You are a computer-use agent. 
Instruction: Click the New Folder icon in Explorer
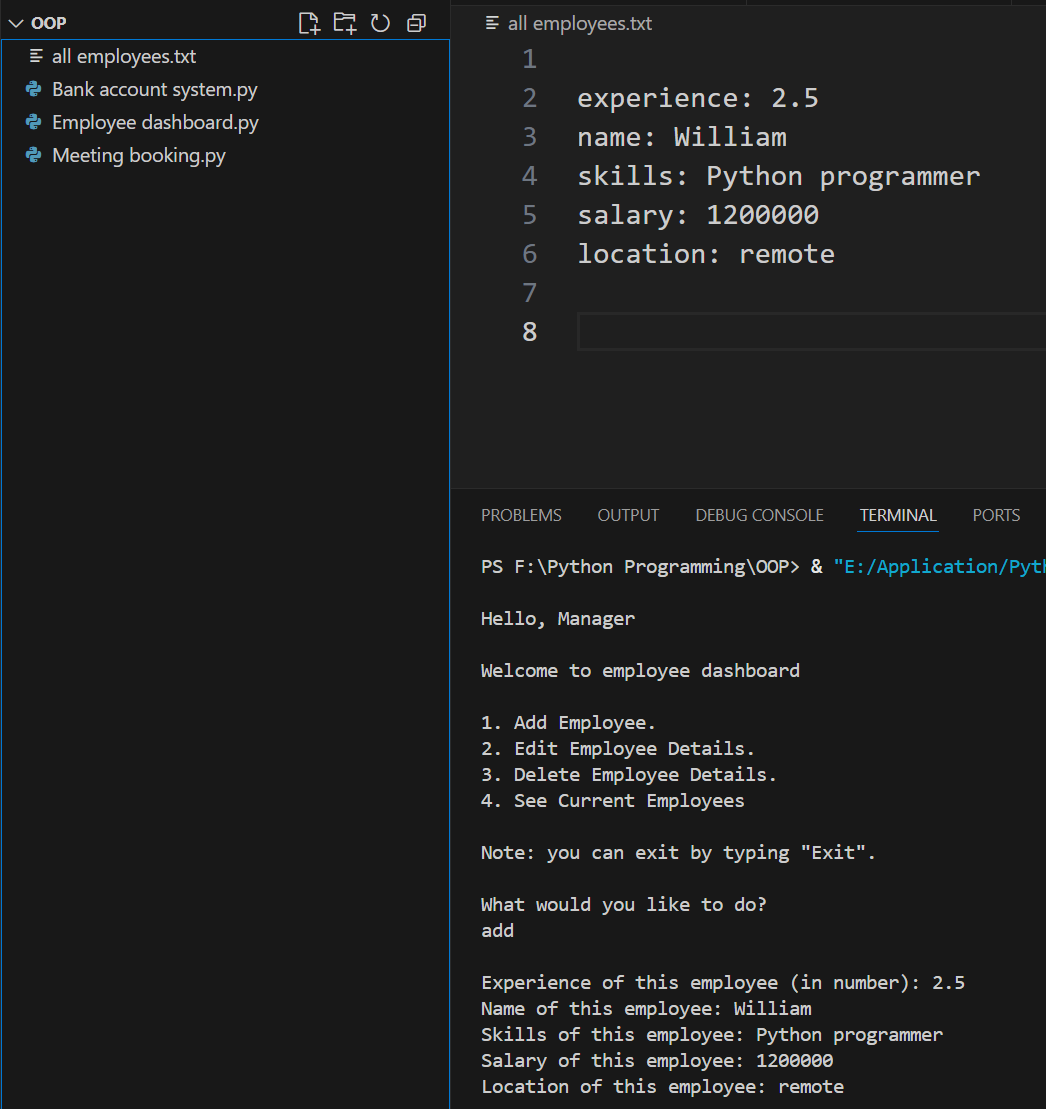click(x=345, y=23)
